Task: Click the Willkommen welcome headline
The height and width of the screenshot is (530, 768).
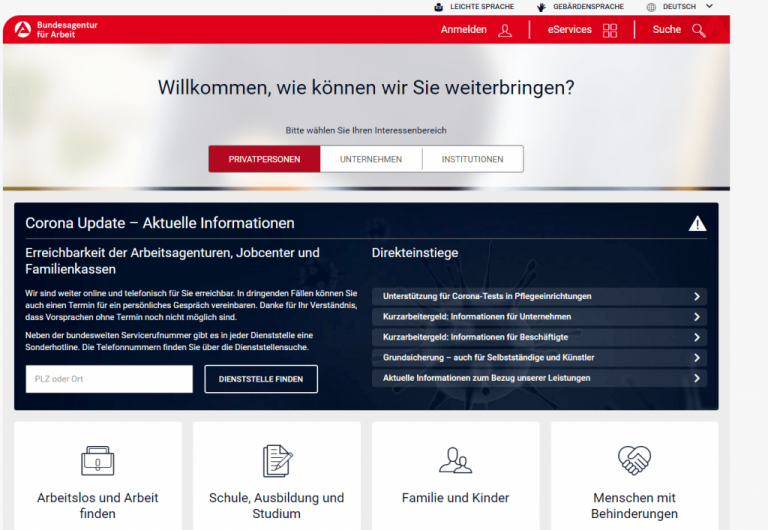Action: (x=366, y=88)
